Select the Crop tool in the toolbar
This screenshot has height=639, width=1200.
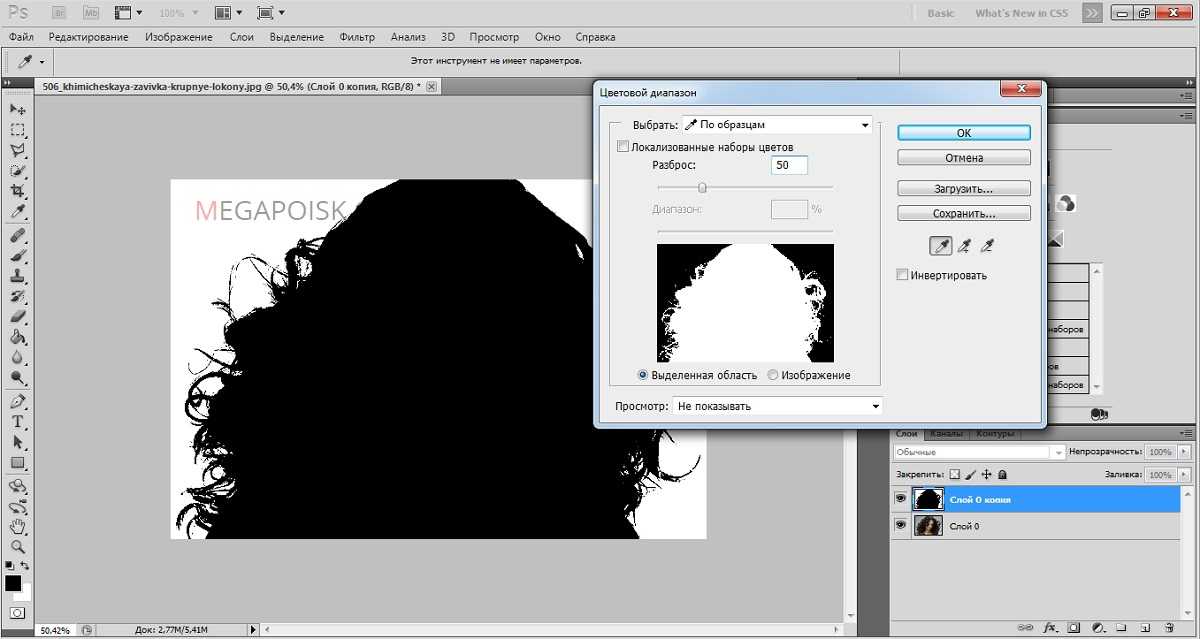click(x=17, y=191)
